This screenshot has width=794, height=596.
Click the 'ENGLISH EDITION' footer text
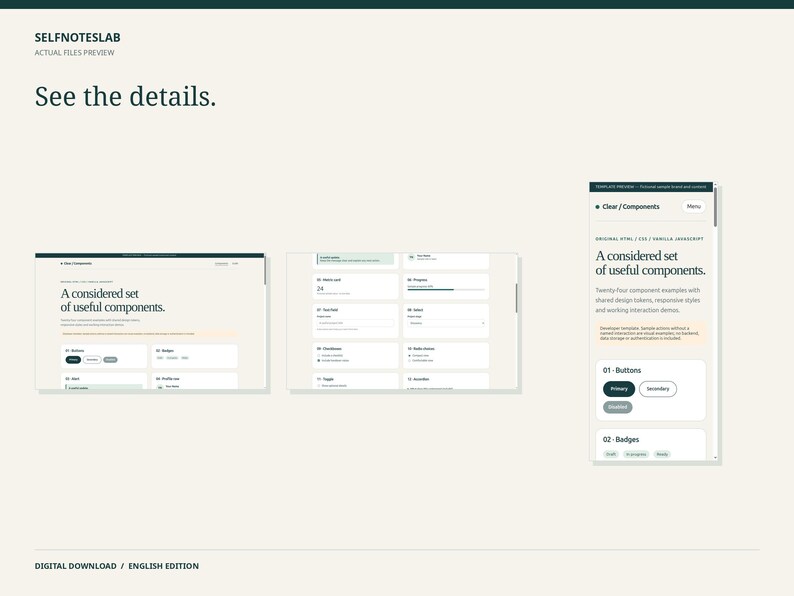tap(164, 566)
